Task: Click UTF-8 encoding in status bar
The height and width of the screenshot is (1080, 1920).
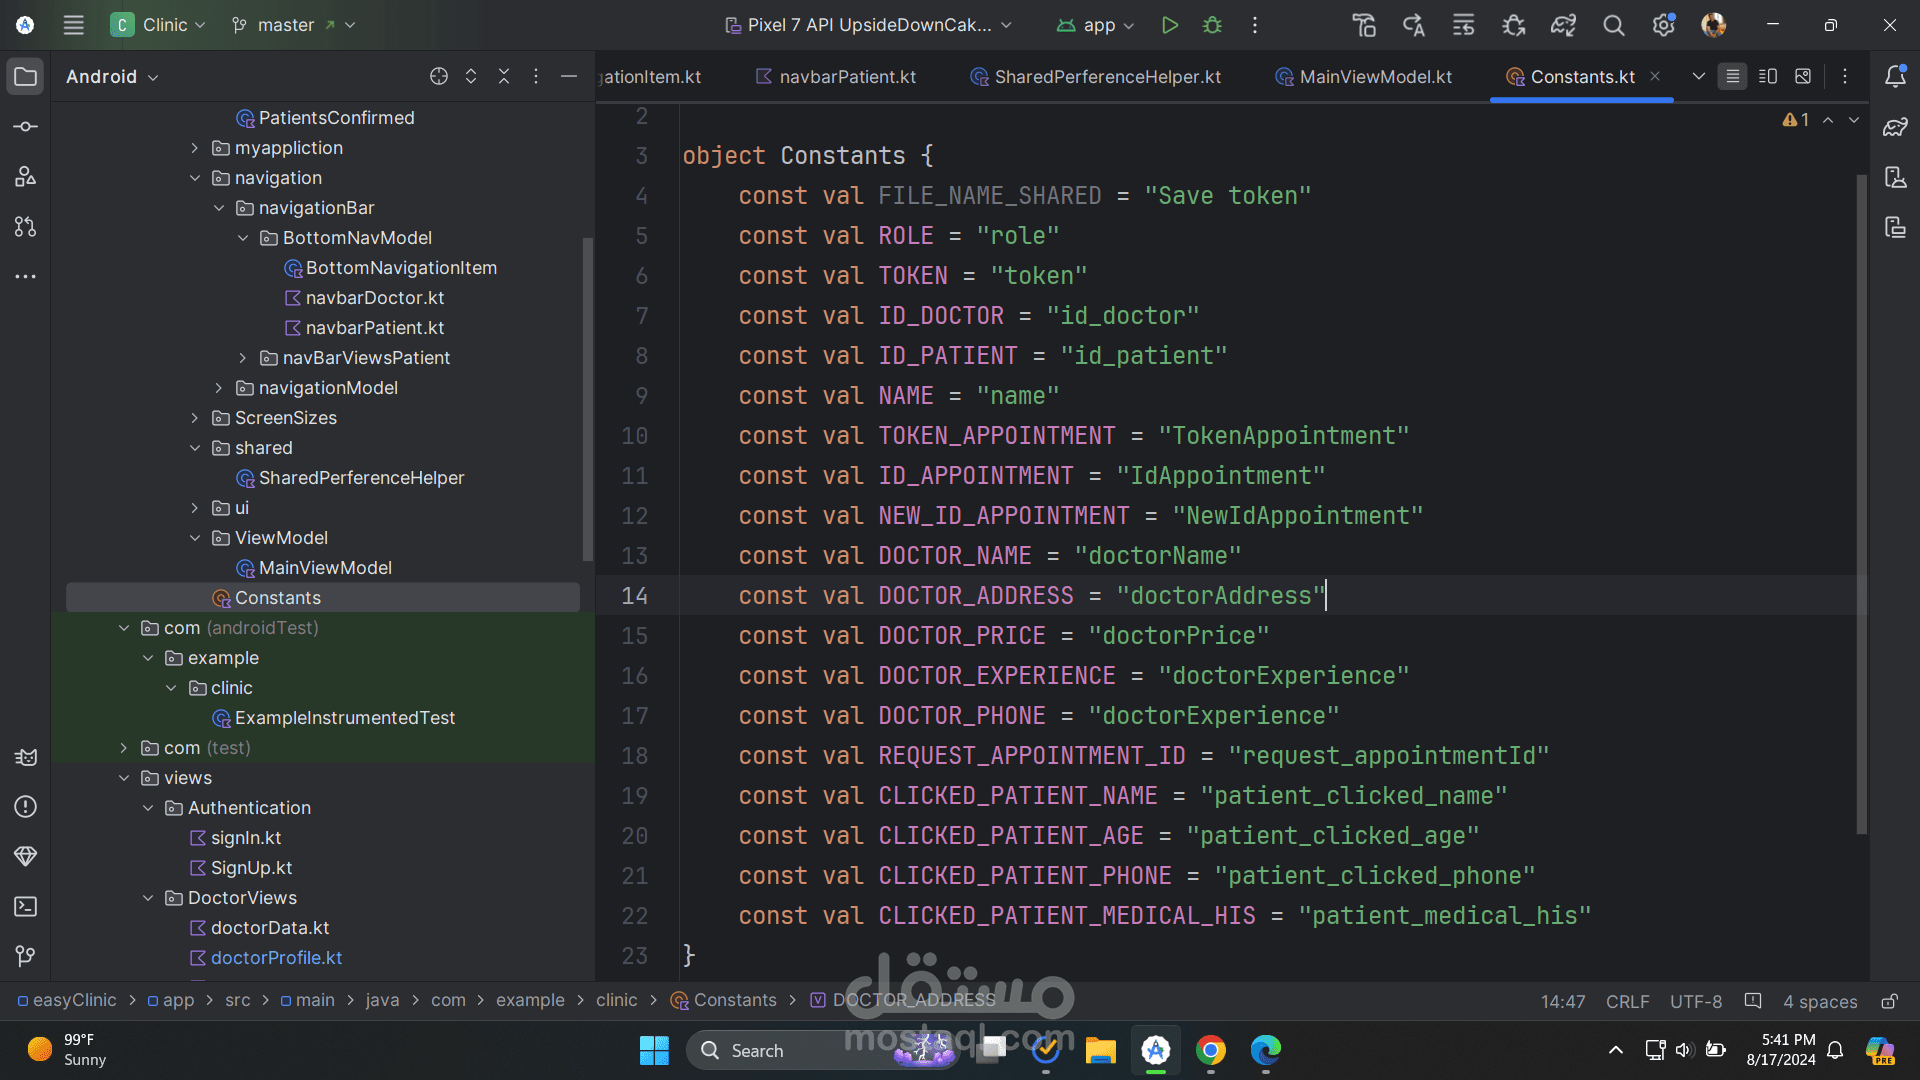Action: click(x=1695, y=1001)
